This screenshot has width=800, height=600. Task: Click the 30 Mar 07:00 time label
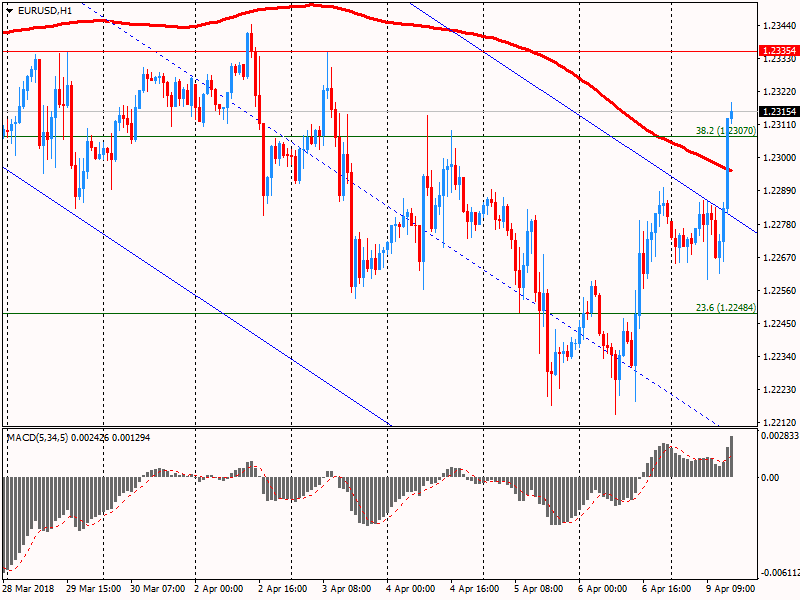158,589
